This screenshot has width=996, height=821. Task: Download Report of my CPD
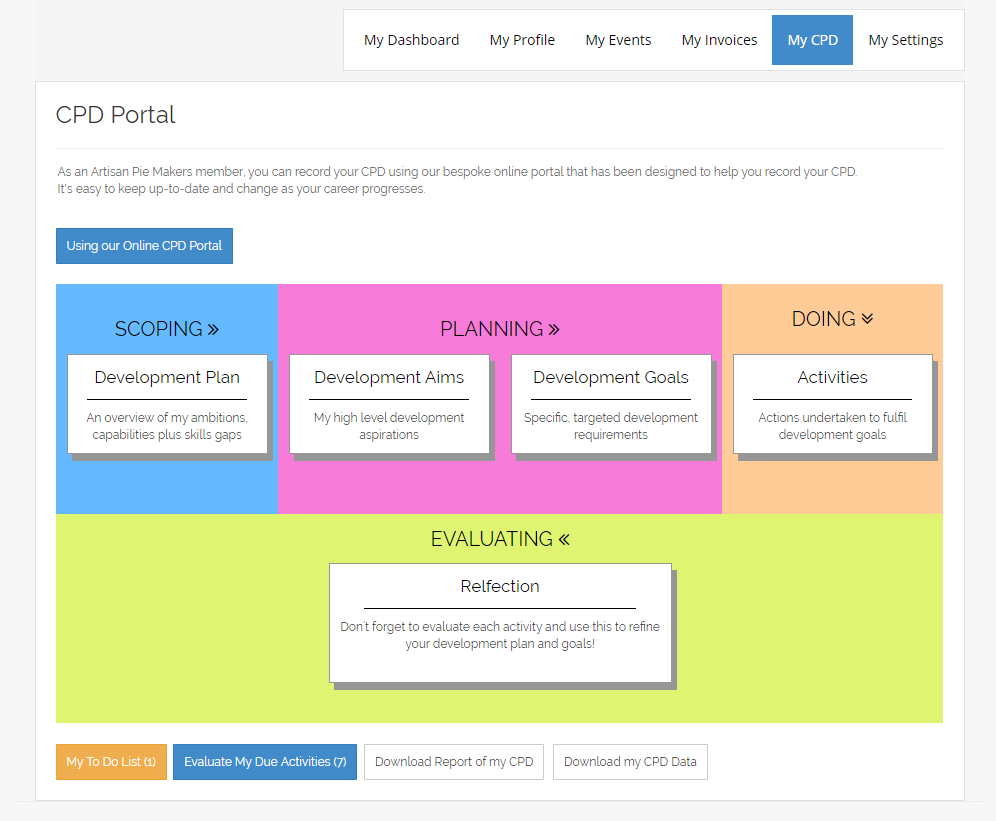[x=453, y=761]
